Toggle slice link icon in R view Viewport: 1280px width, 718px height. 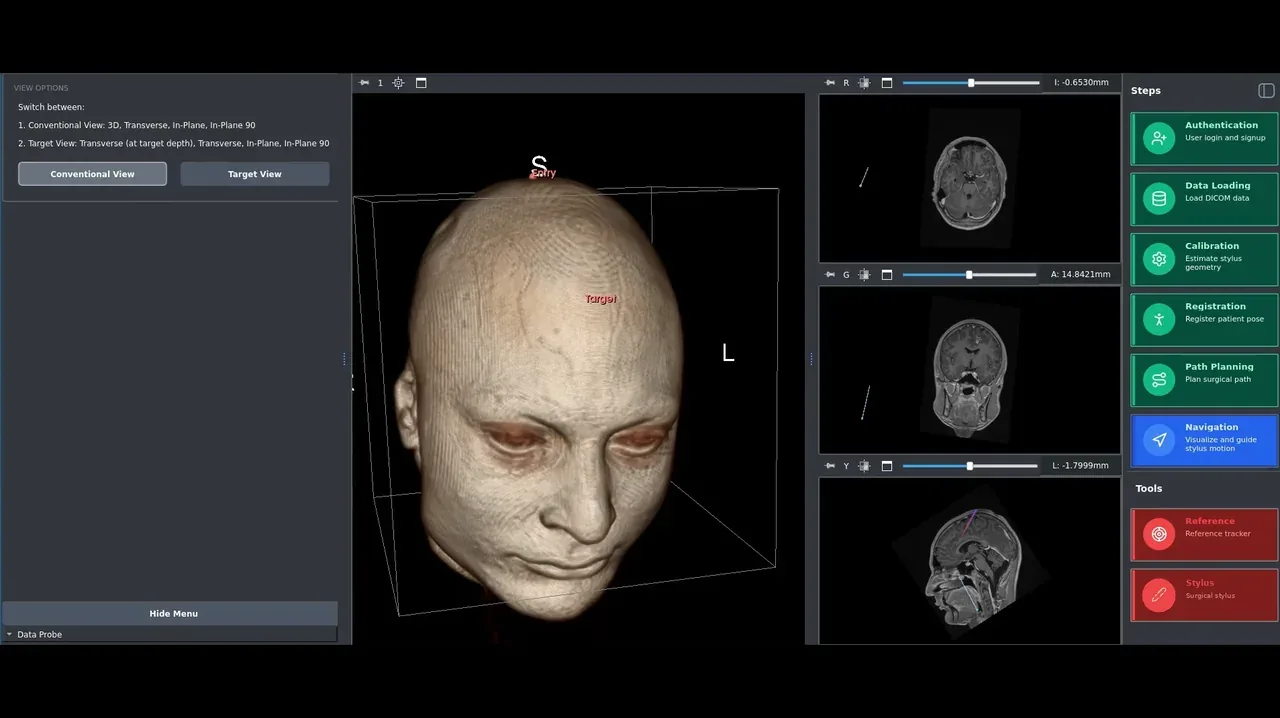pos(864,83)
